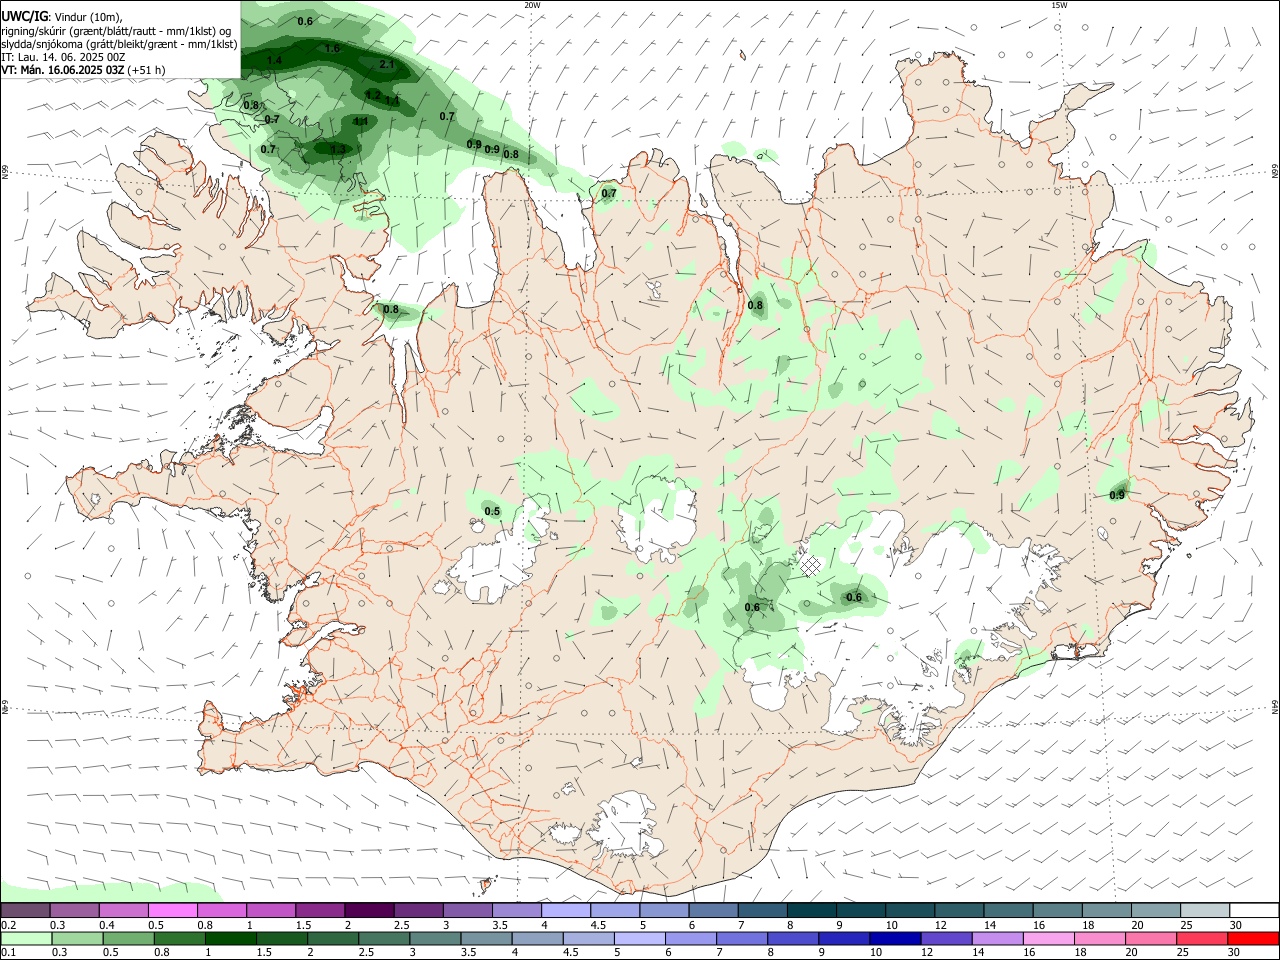Click the light pink bottom-row swatch between 16 and 18
This screenshot has width=1280, height=960.
[1050, 938]
